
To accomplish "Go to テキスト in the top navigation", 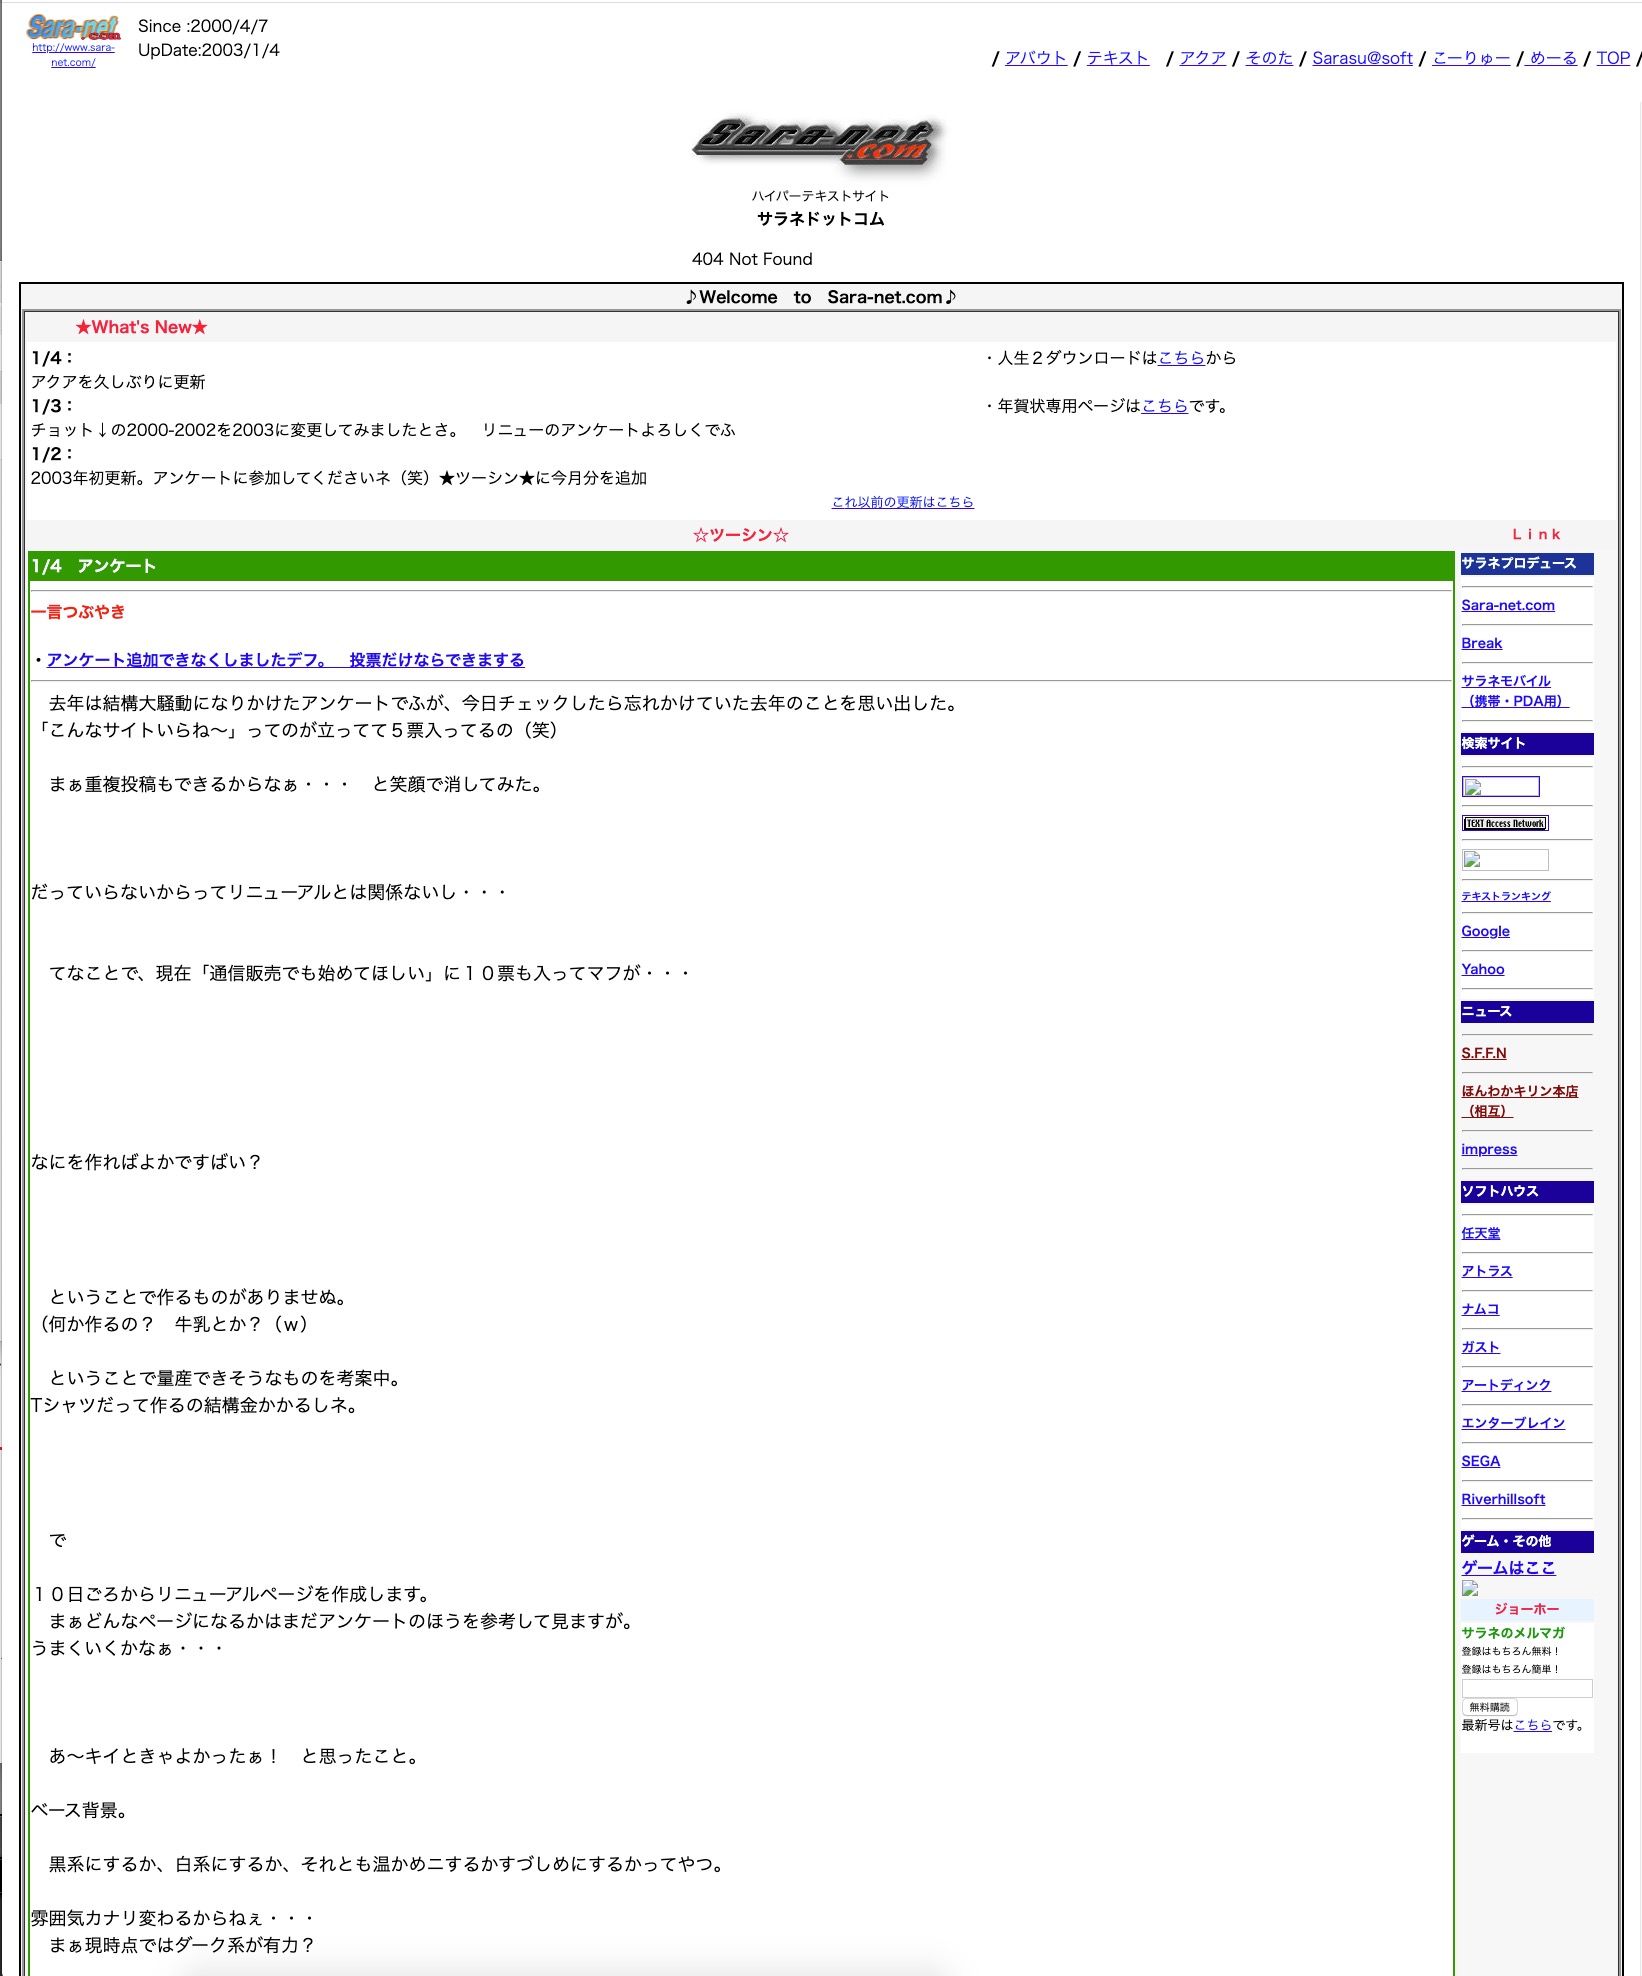I will pos(1117,58).
